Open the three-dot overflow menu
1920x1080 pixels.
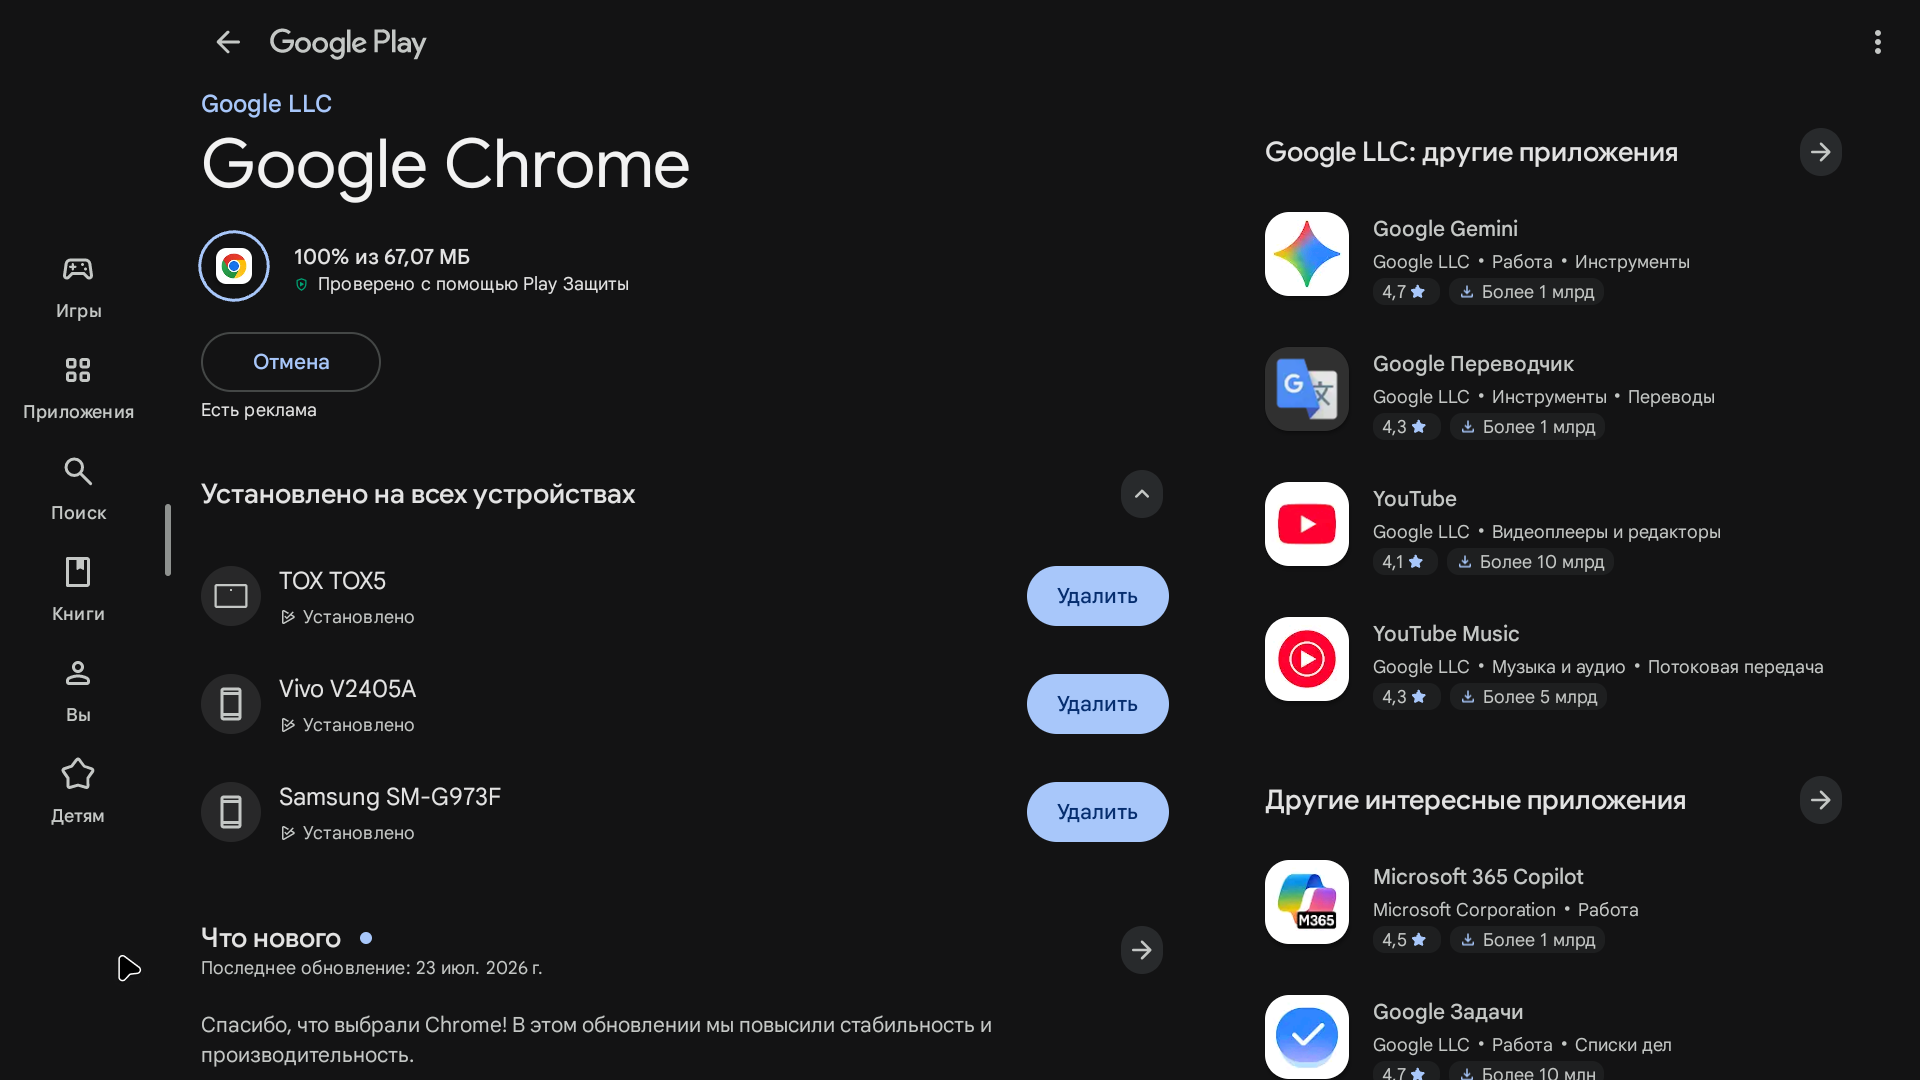pos(1877,42)
